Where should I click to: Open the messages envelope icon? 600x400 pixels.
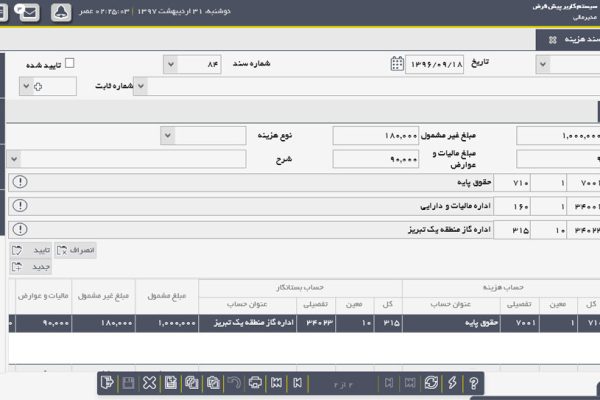30,13
